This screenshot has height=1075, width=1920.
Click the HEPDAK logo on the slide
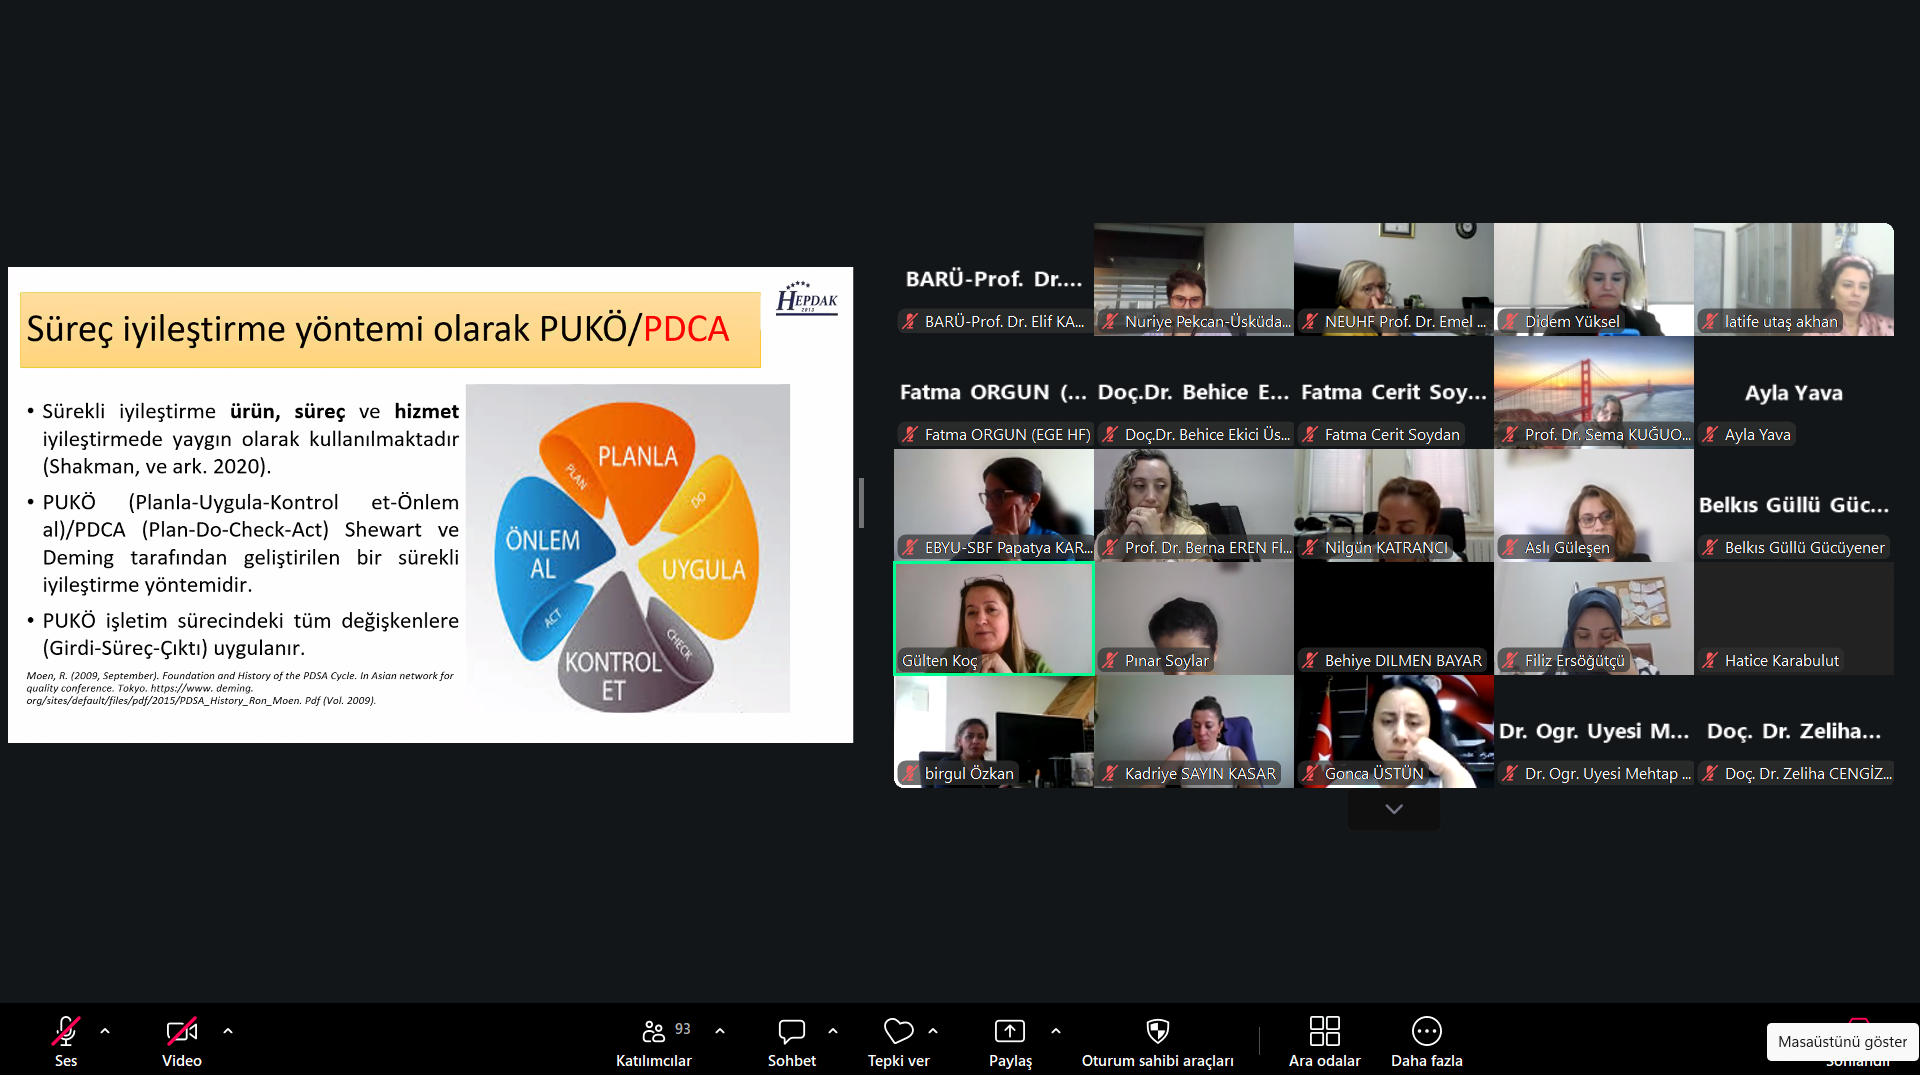[807, 297]
